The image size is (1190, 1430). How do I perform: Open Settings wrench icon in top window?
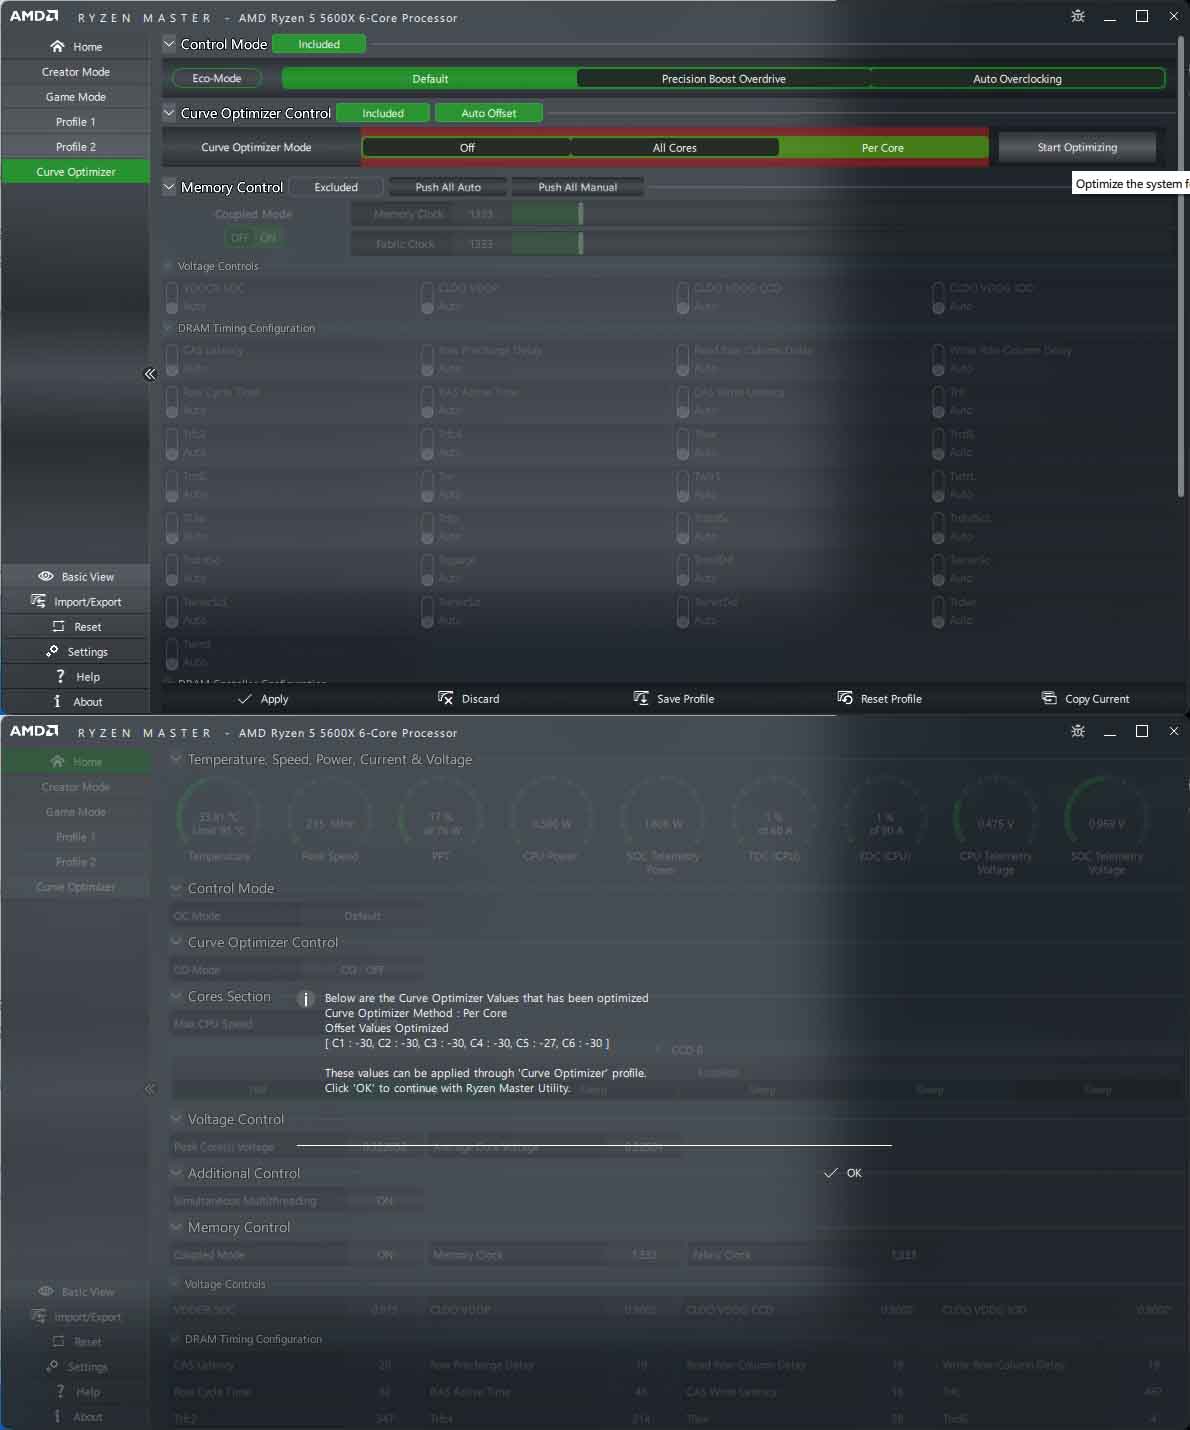coord(52,651)
